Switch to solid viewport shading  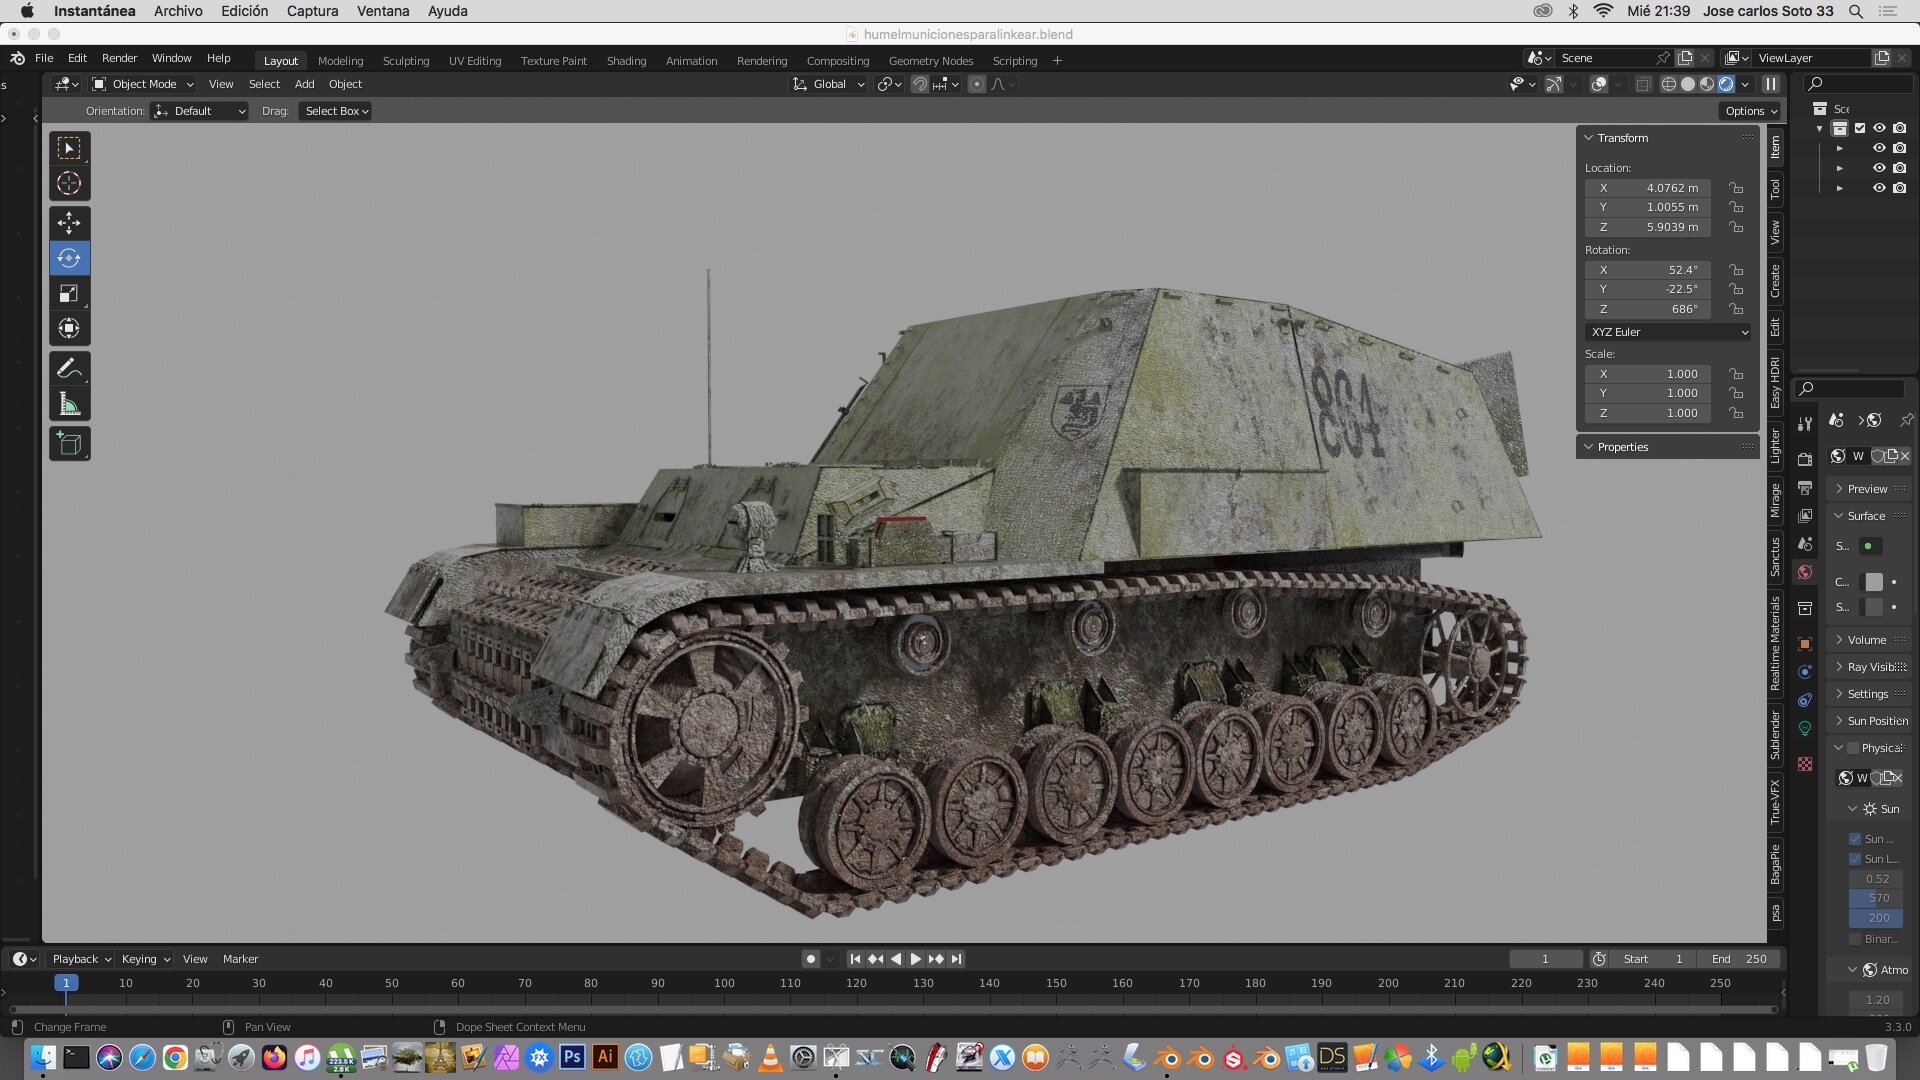[1688, 84]
